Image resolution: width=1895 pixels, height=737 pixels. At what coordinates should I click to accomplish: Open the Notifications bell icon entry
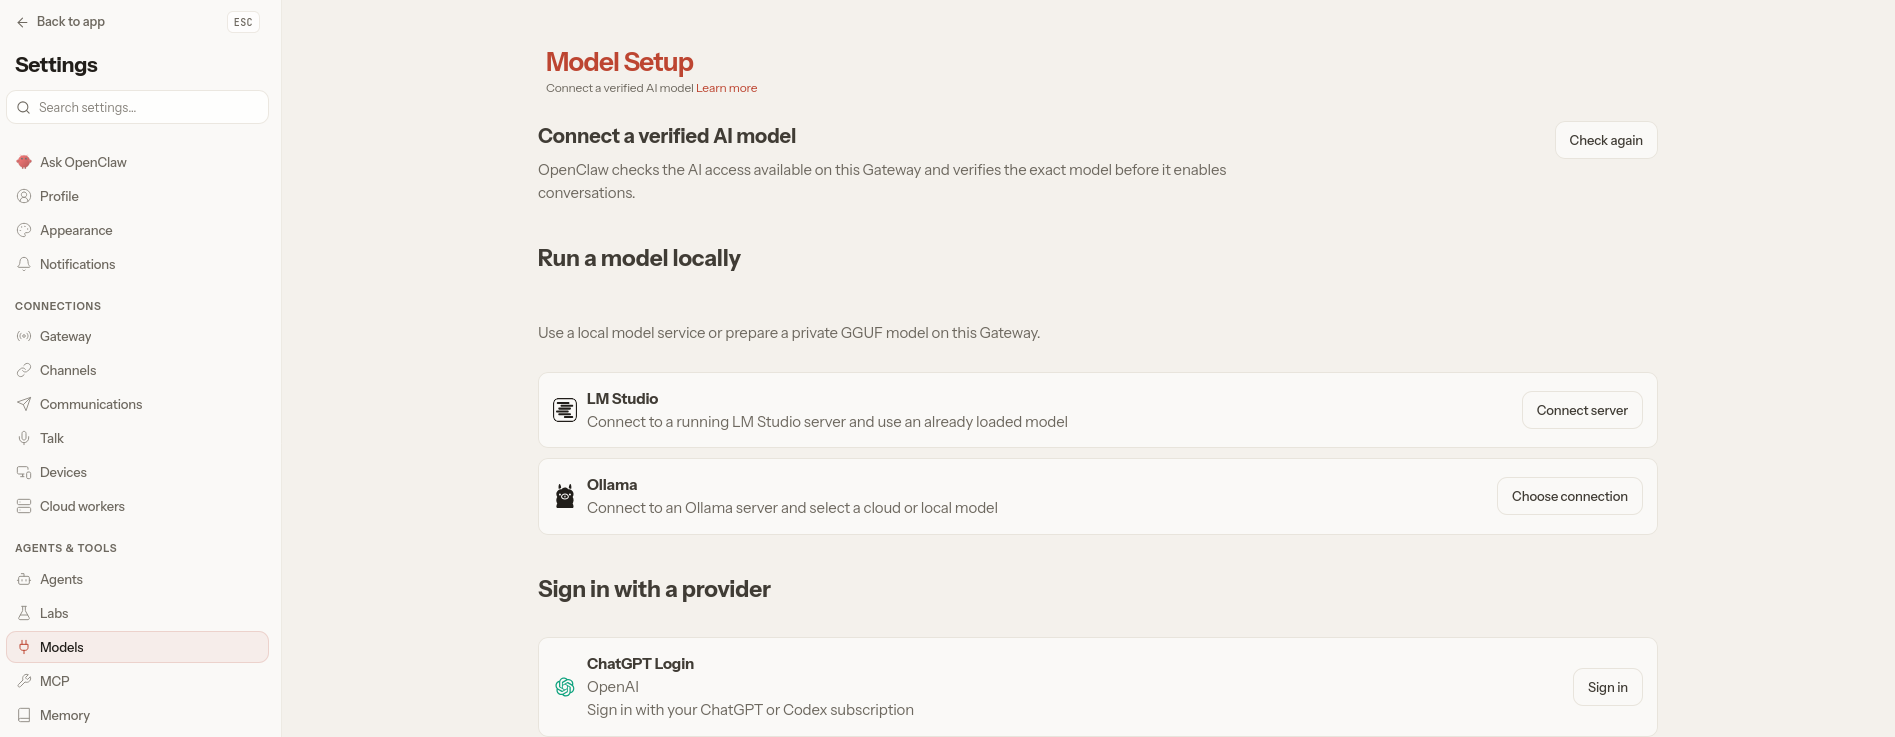24,264
